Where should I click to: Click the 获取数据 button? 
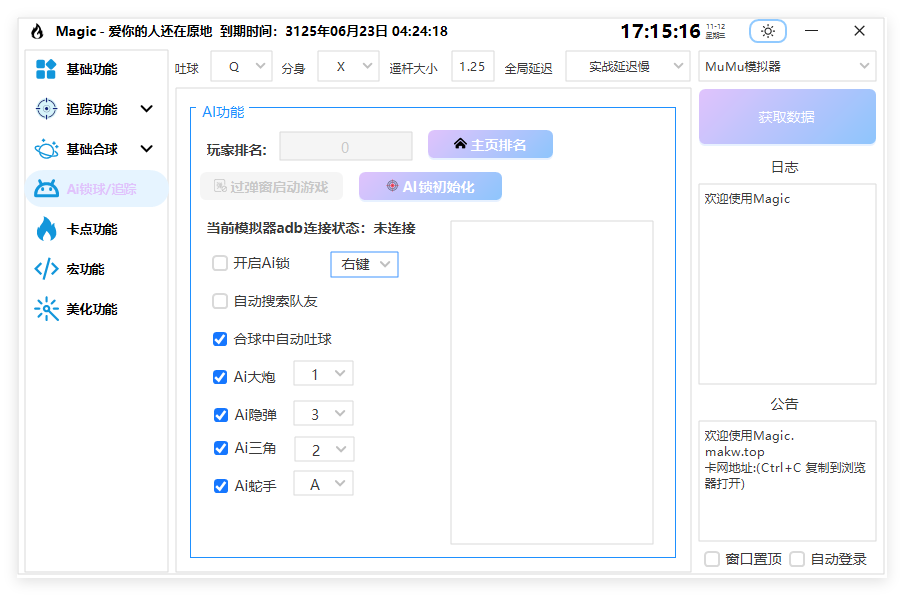[786, 116]
